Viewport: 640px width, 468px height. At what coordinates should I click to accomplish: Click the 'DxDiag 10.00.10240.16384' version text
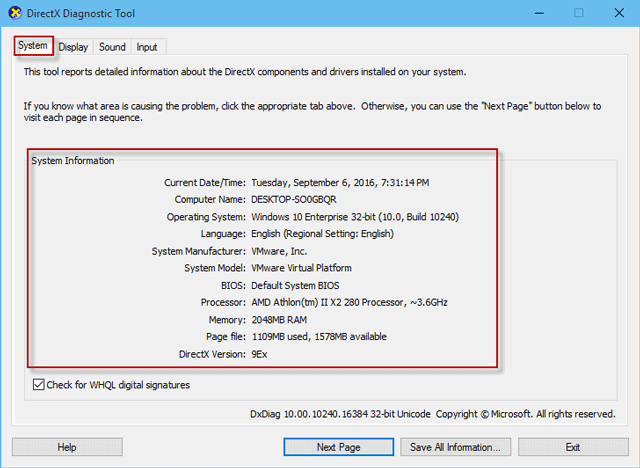coord(308,414)
